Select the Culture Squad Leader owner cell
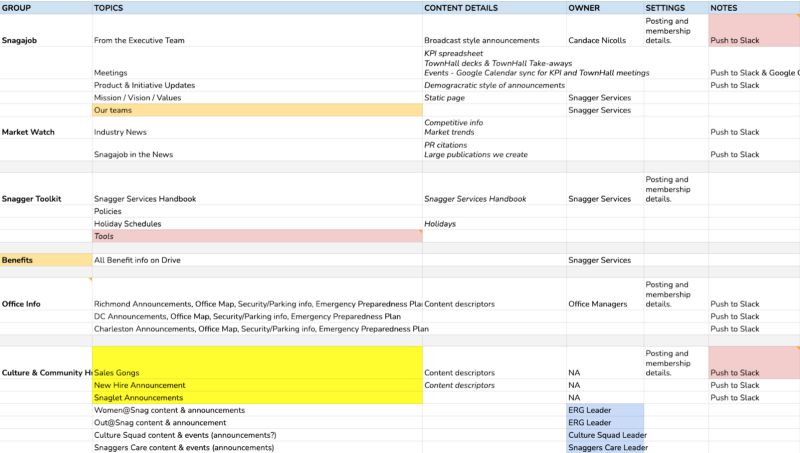The image size is (800, 453). tap(605, 435)
